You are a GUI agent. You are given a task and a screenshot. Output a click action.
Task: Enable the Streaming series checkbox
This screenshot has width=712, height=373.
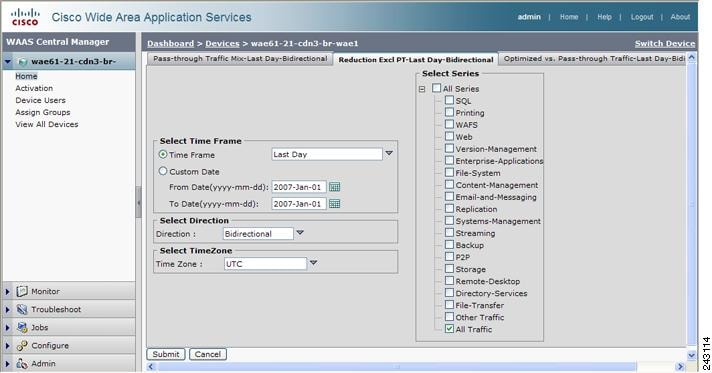[449, 232]
